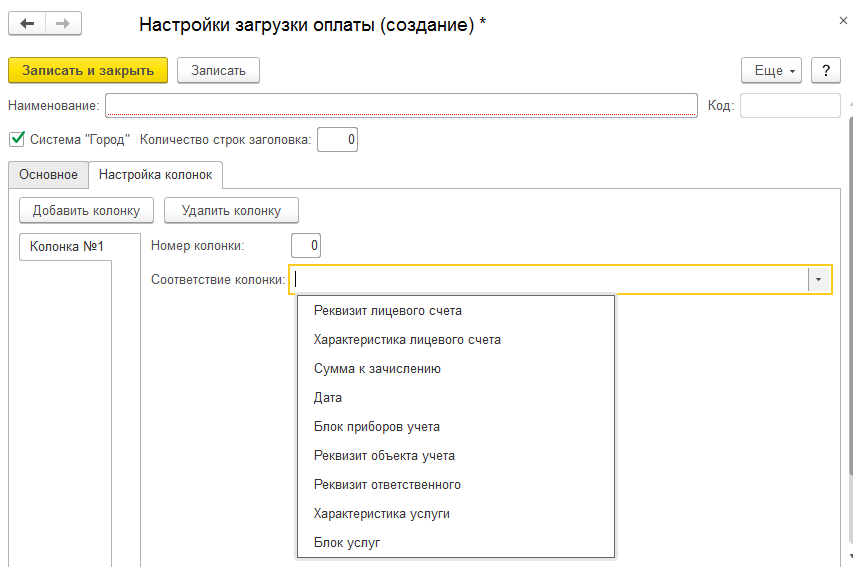This screenshot has width=853, height=573.
Task: Click the Записать и закрыть button
Action: 88,70
